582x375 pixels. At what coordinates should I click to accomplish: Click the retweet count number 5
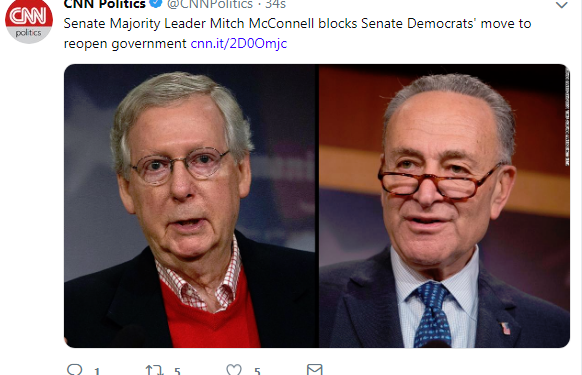click(177, 371)
